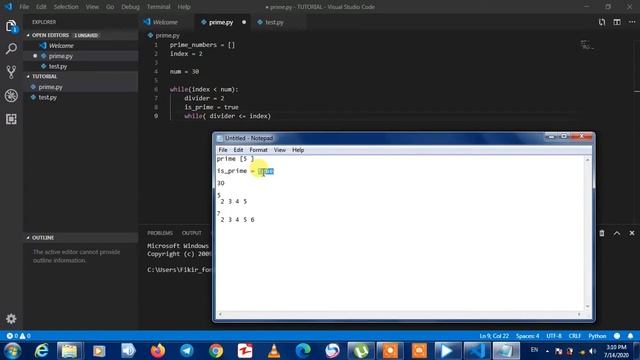Launch Google Chrome from the taskbar

pyautogui.click(x=216, y=351)
